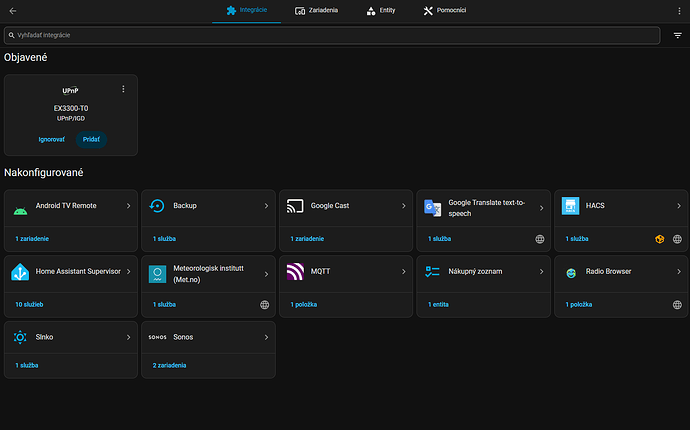Click the Android TV Remote icon
Screen dimensions: 690x430
coord(20,210)
